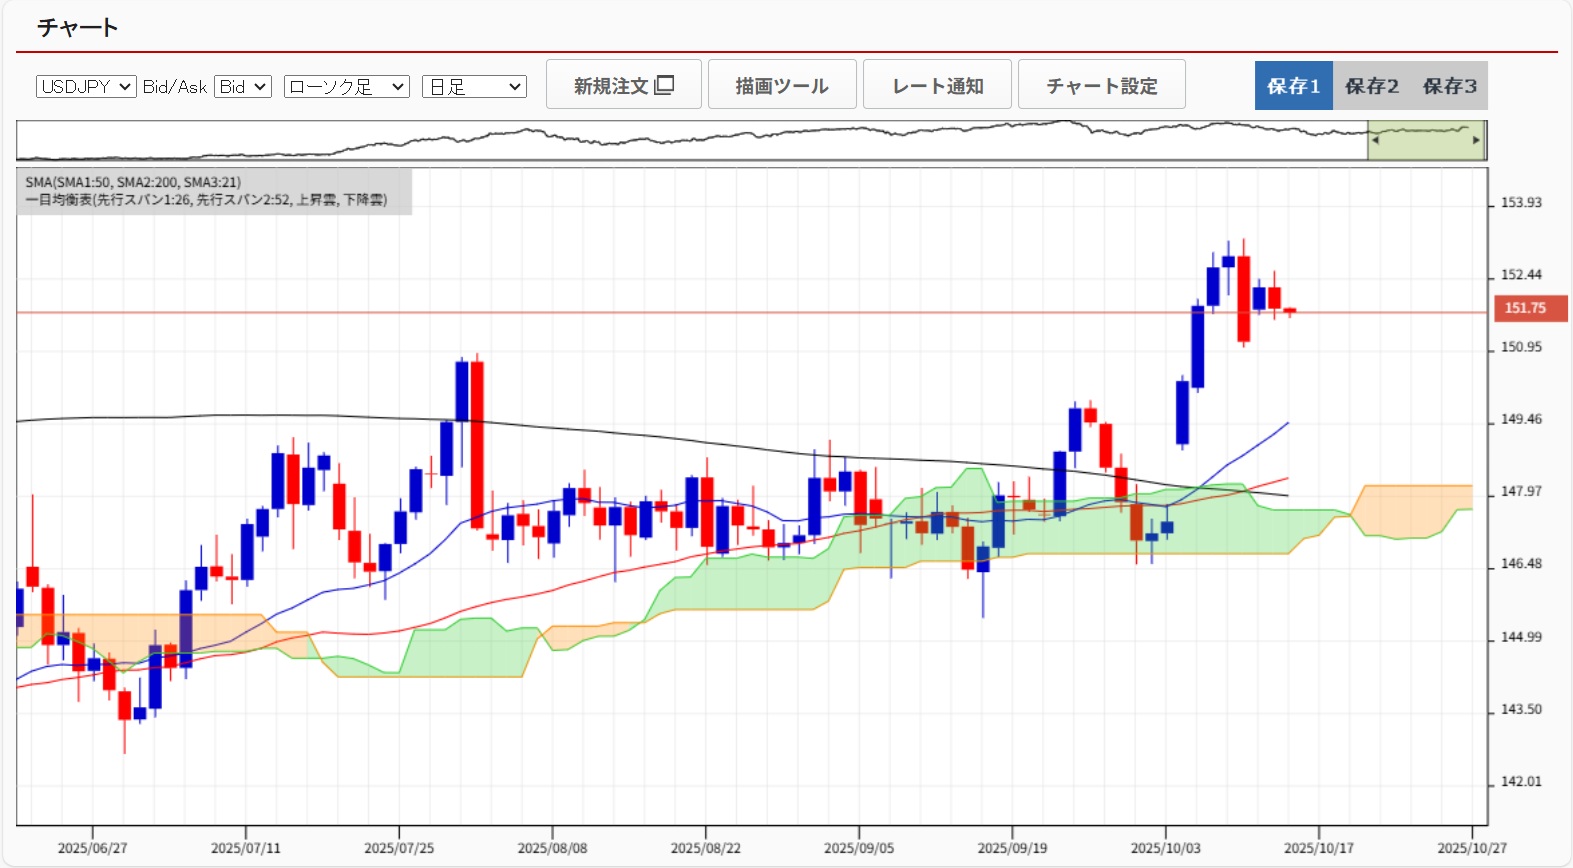Click the SMA indicator legend text
Screen dimensions: 1573x868
(133, 182)
